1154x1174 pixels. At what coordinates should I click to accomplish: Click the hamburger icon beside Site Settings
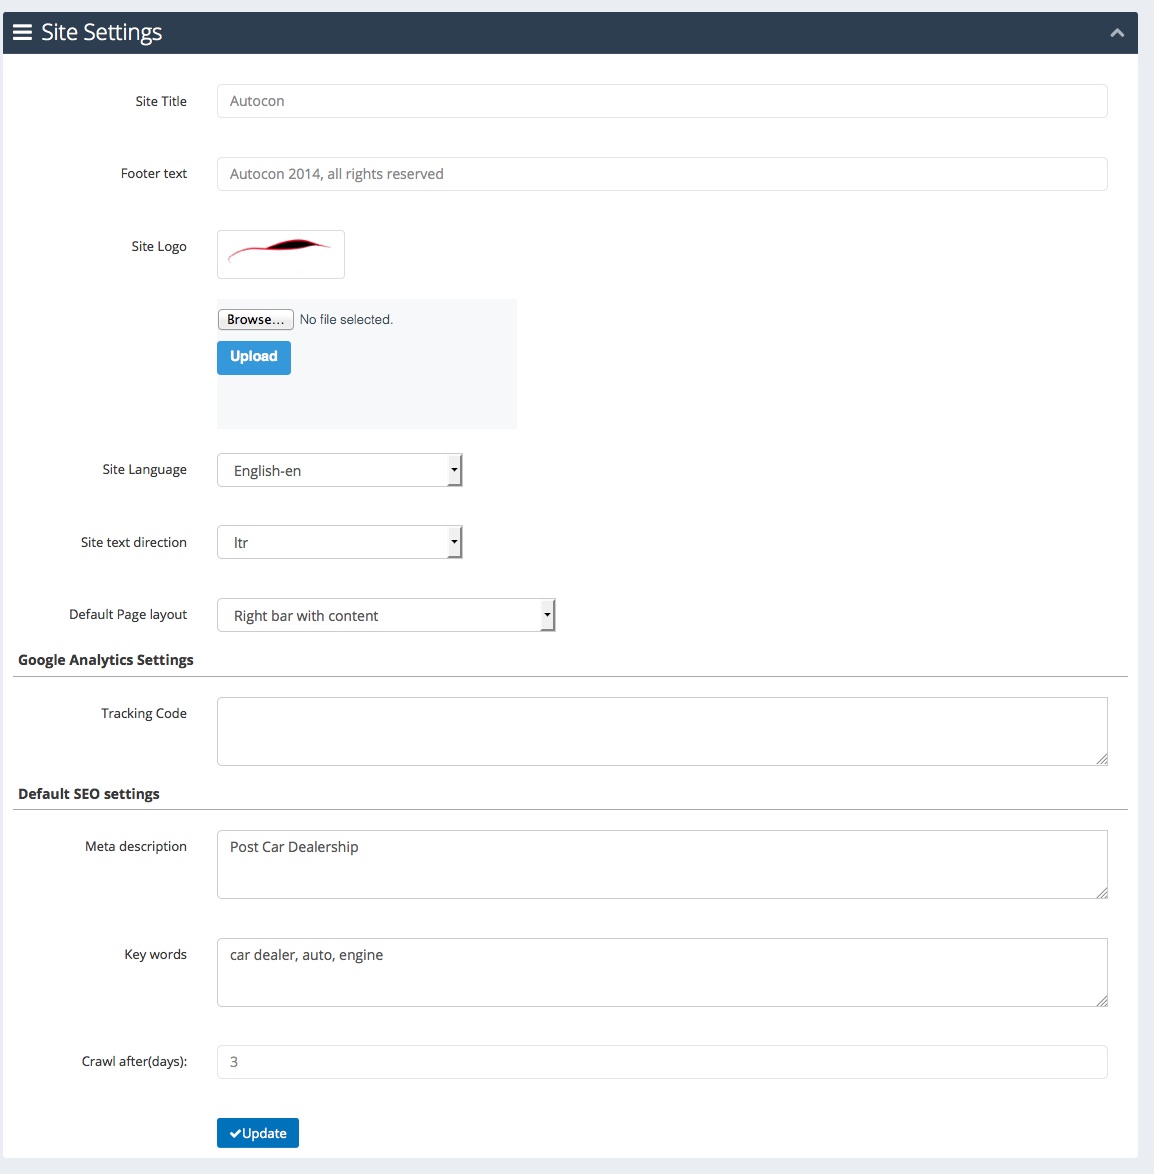[x=22, y=32]
